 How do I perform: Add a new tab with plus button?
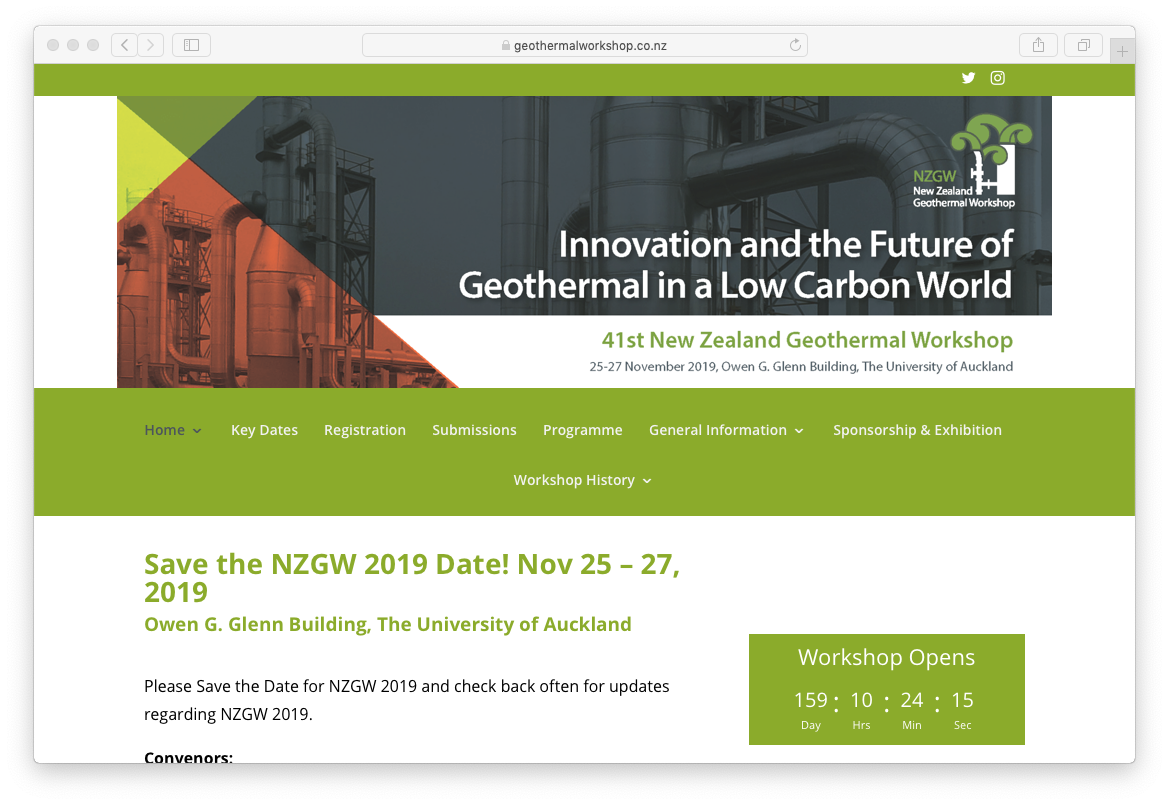(1122, 51)
